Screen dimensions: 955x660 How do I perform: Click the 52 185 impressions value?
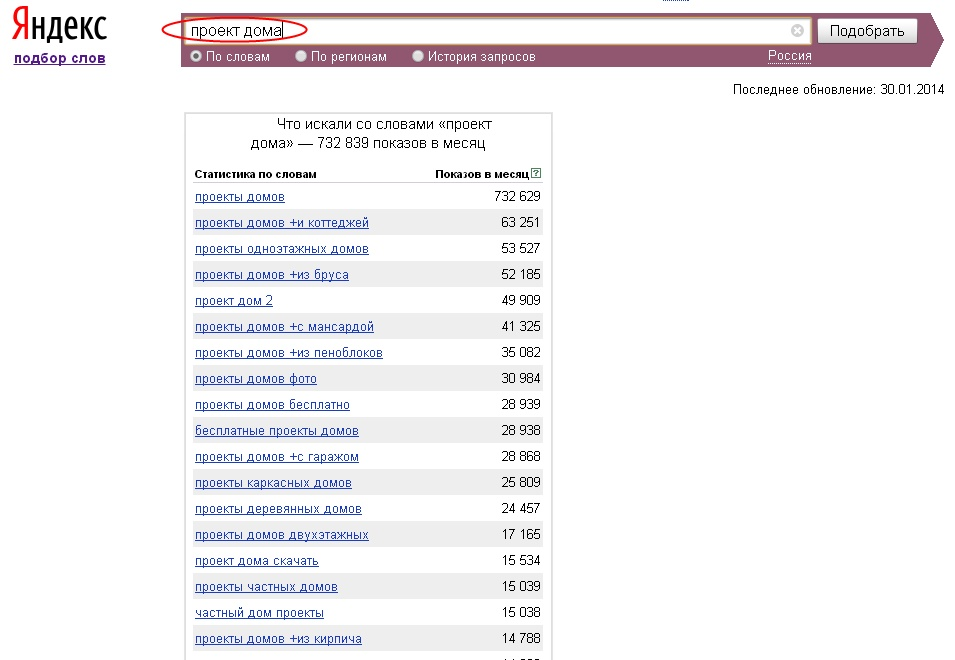click(x=521, y=275)
